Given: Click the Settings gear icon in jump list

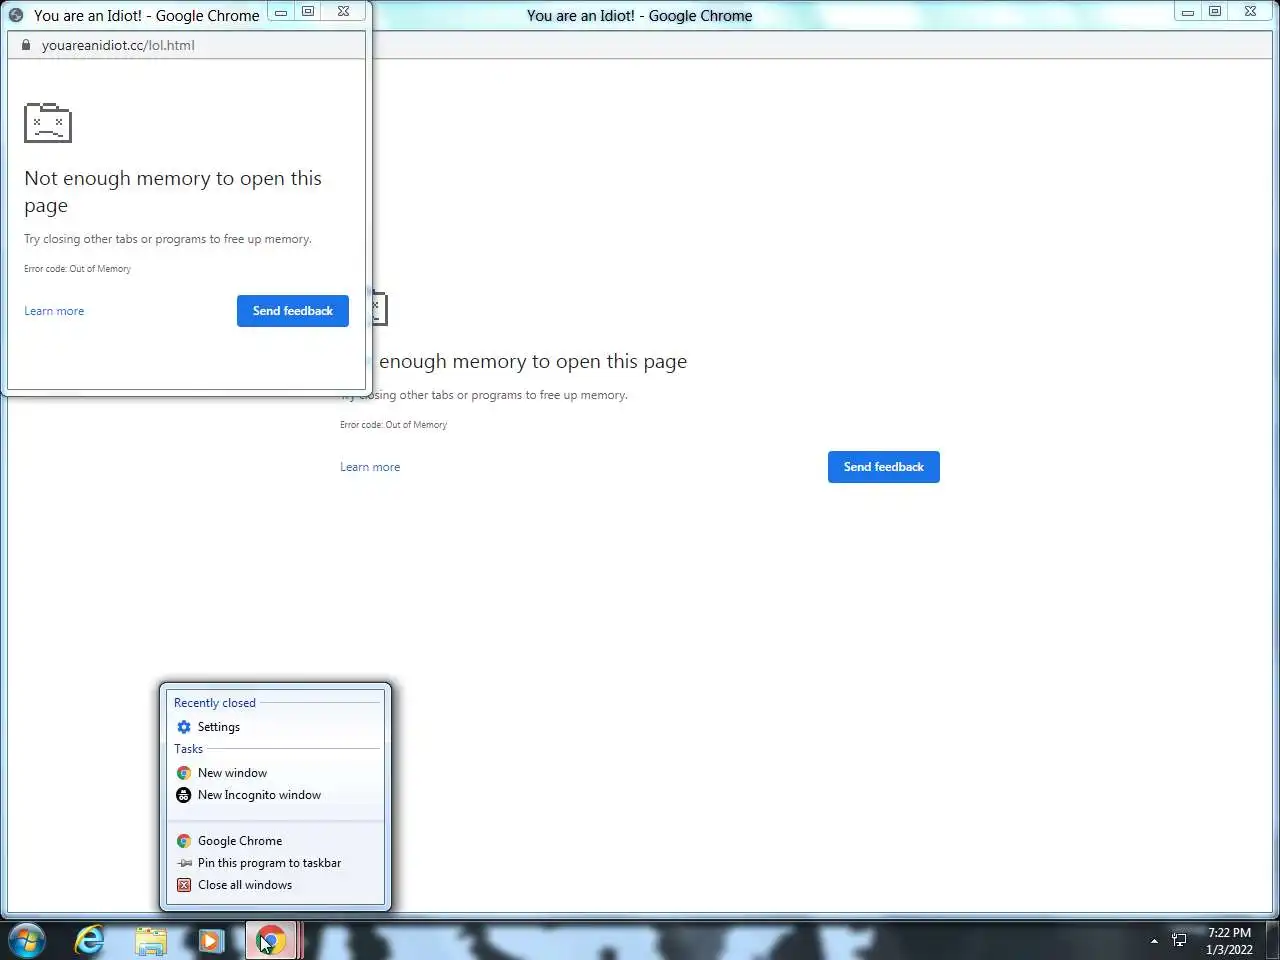Looking at the screenshot, I should pos(184,727).
